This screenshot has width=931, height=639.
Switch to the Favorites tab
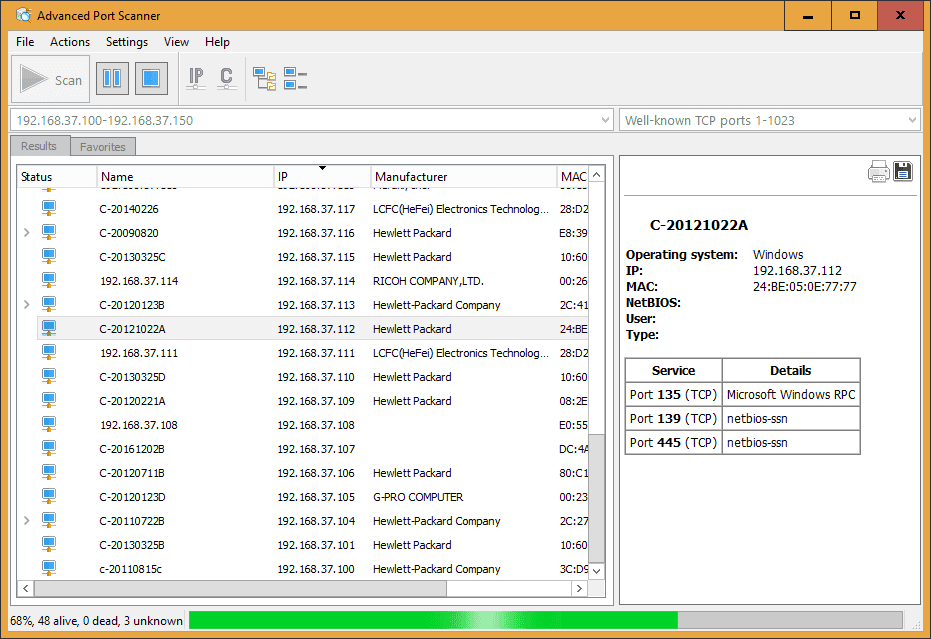[103, 147]
